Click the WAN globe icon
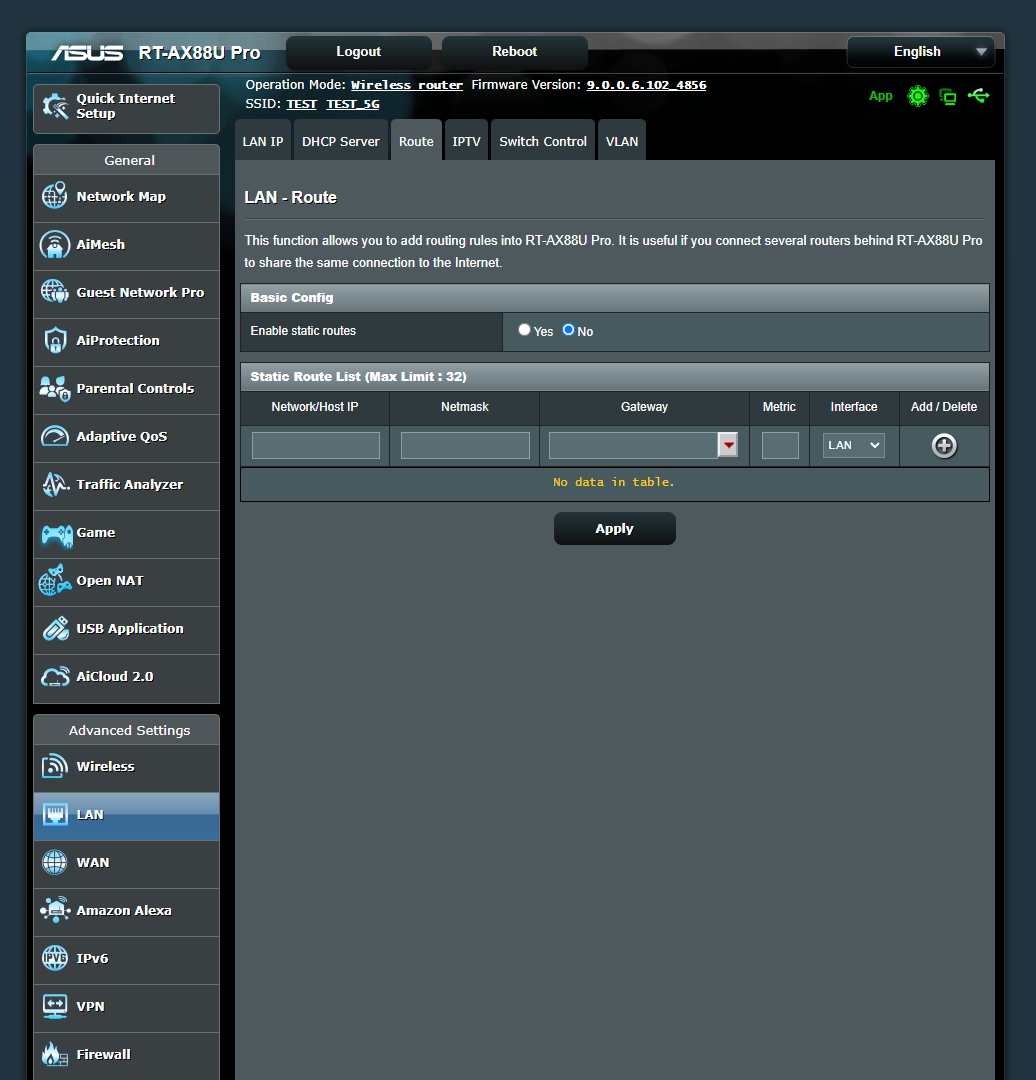The width and height of the screenshot is (1036, 1080). pos(54,862)
